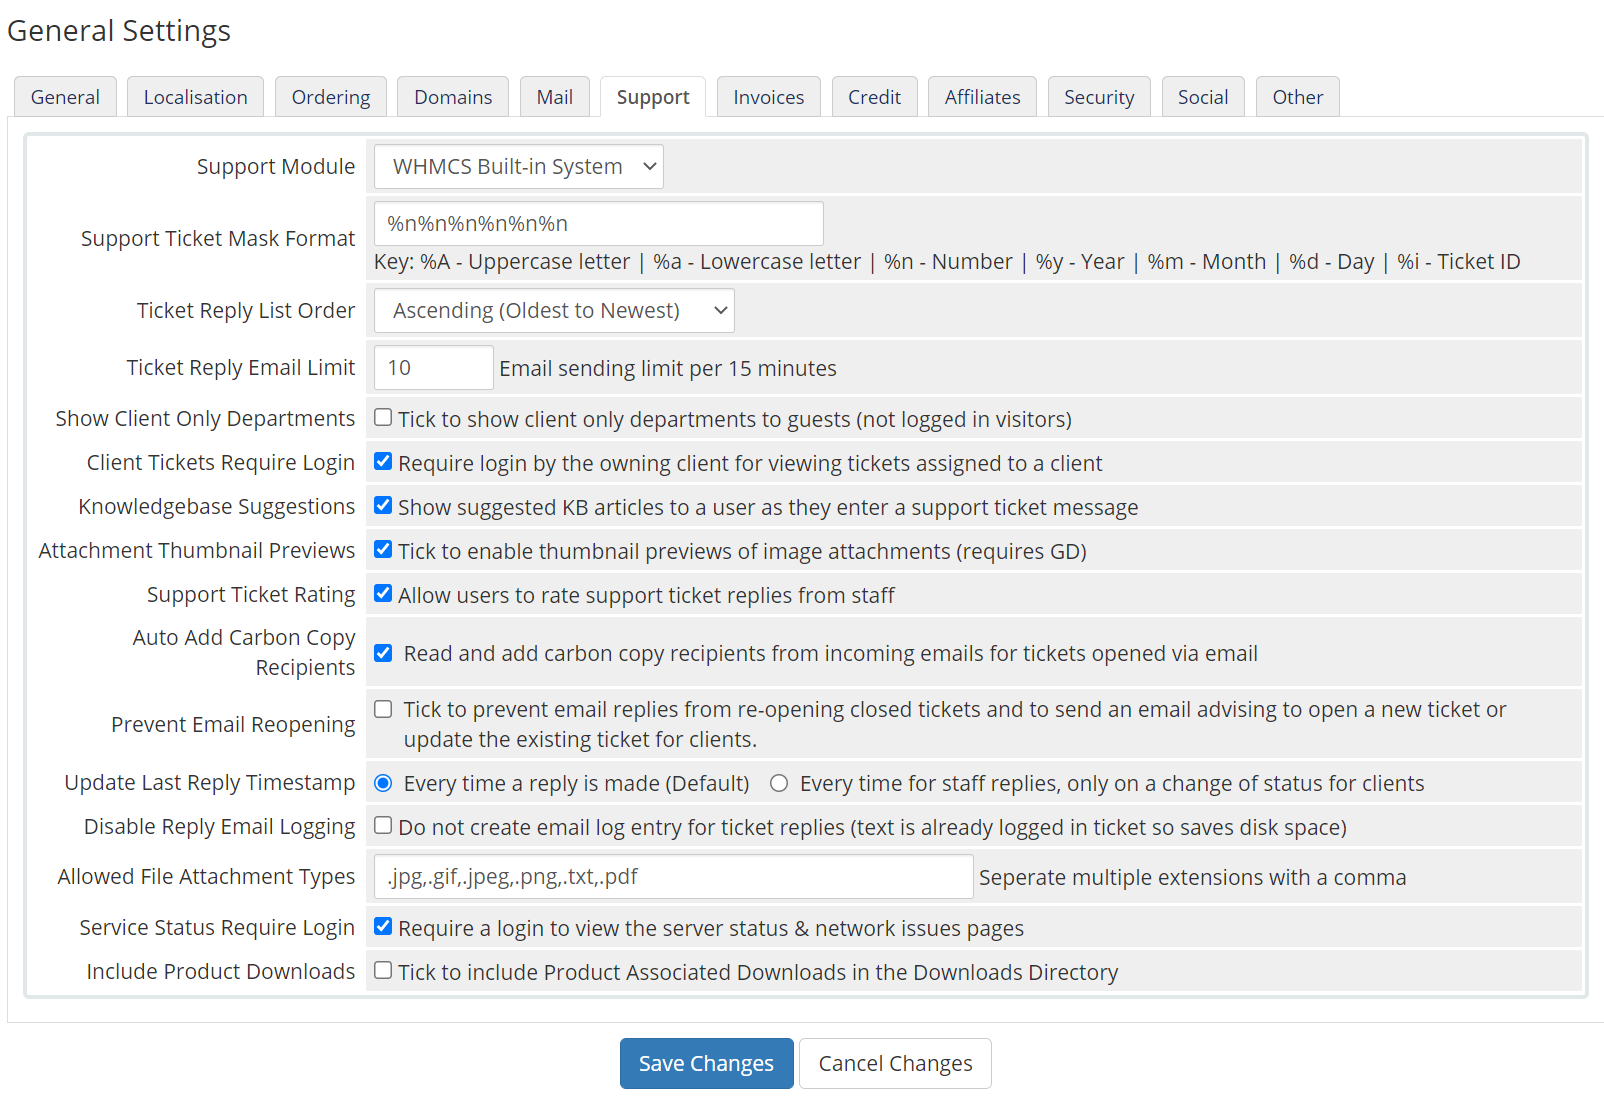Select the Mail tab
This screenshot has width=1604, height=1106.
554,97
